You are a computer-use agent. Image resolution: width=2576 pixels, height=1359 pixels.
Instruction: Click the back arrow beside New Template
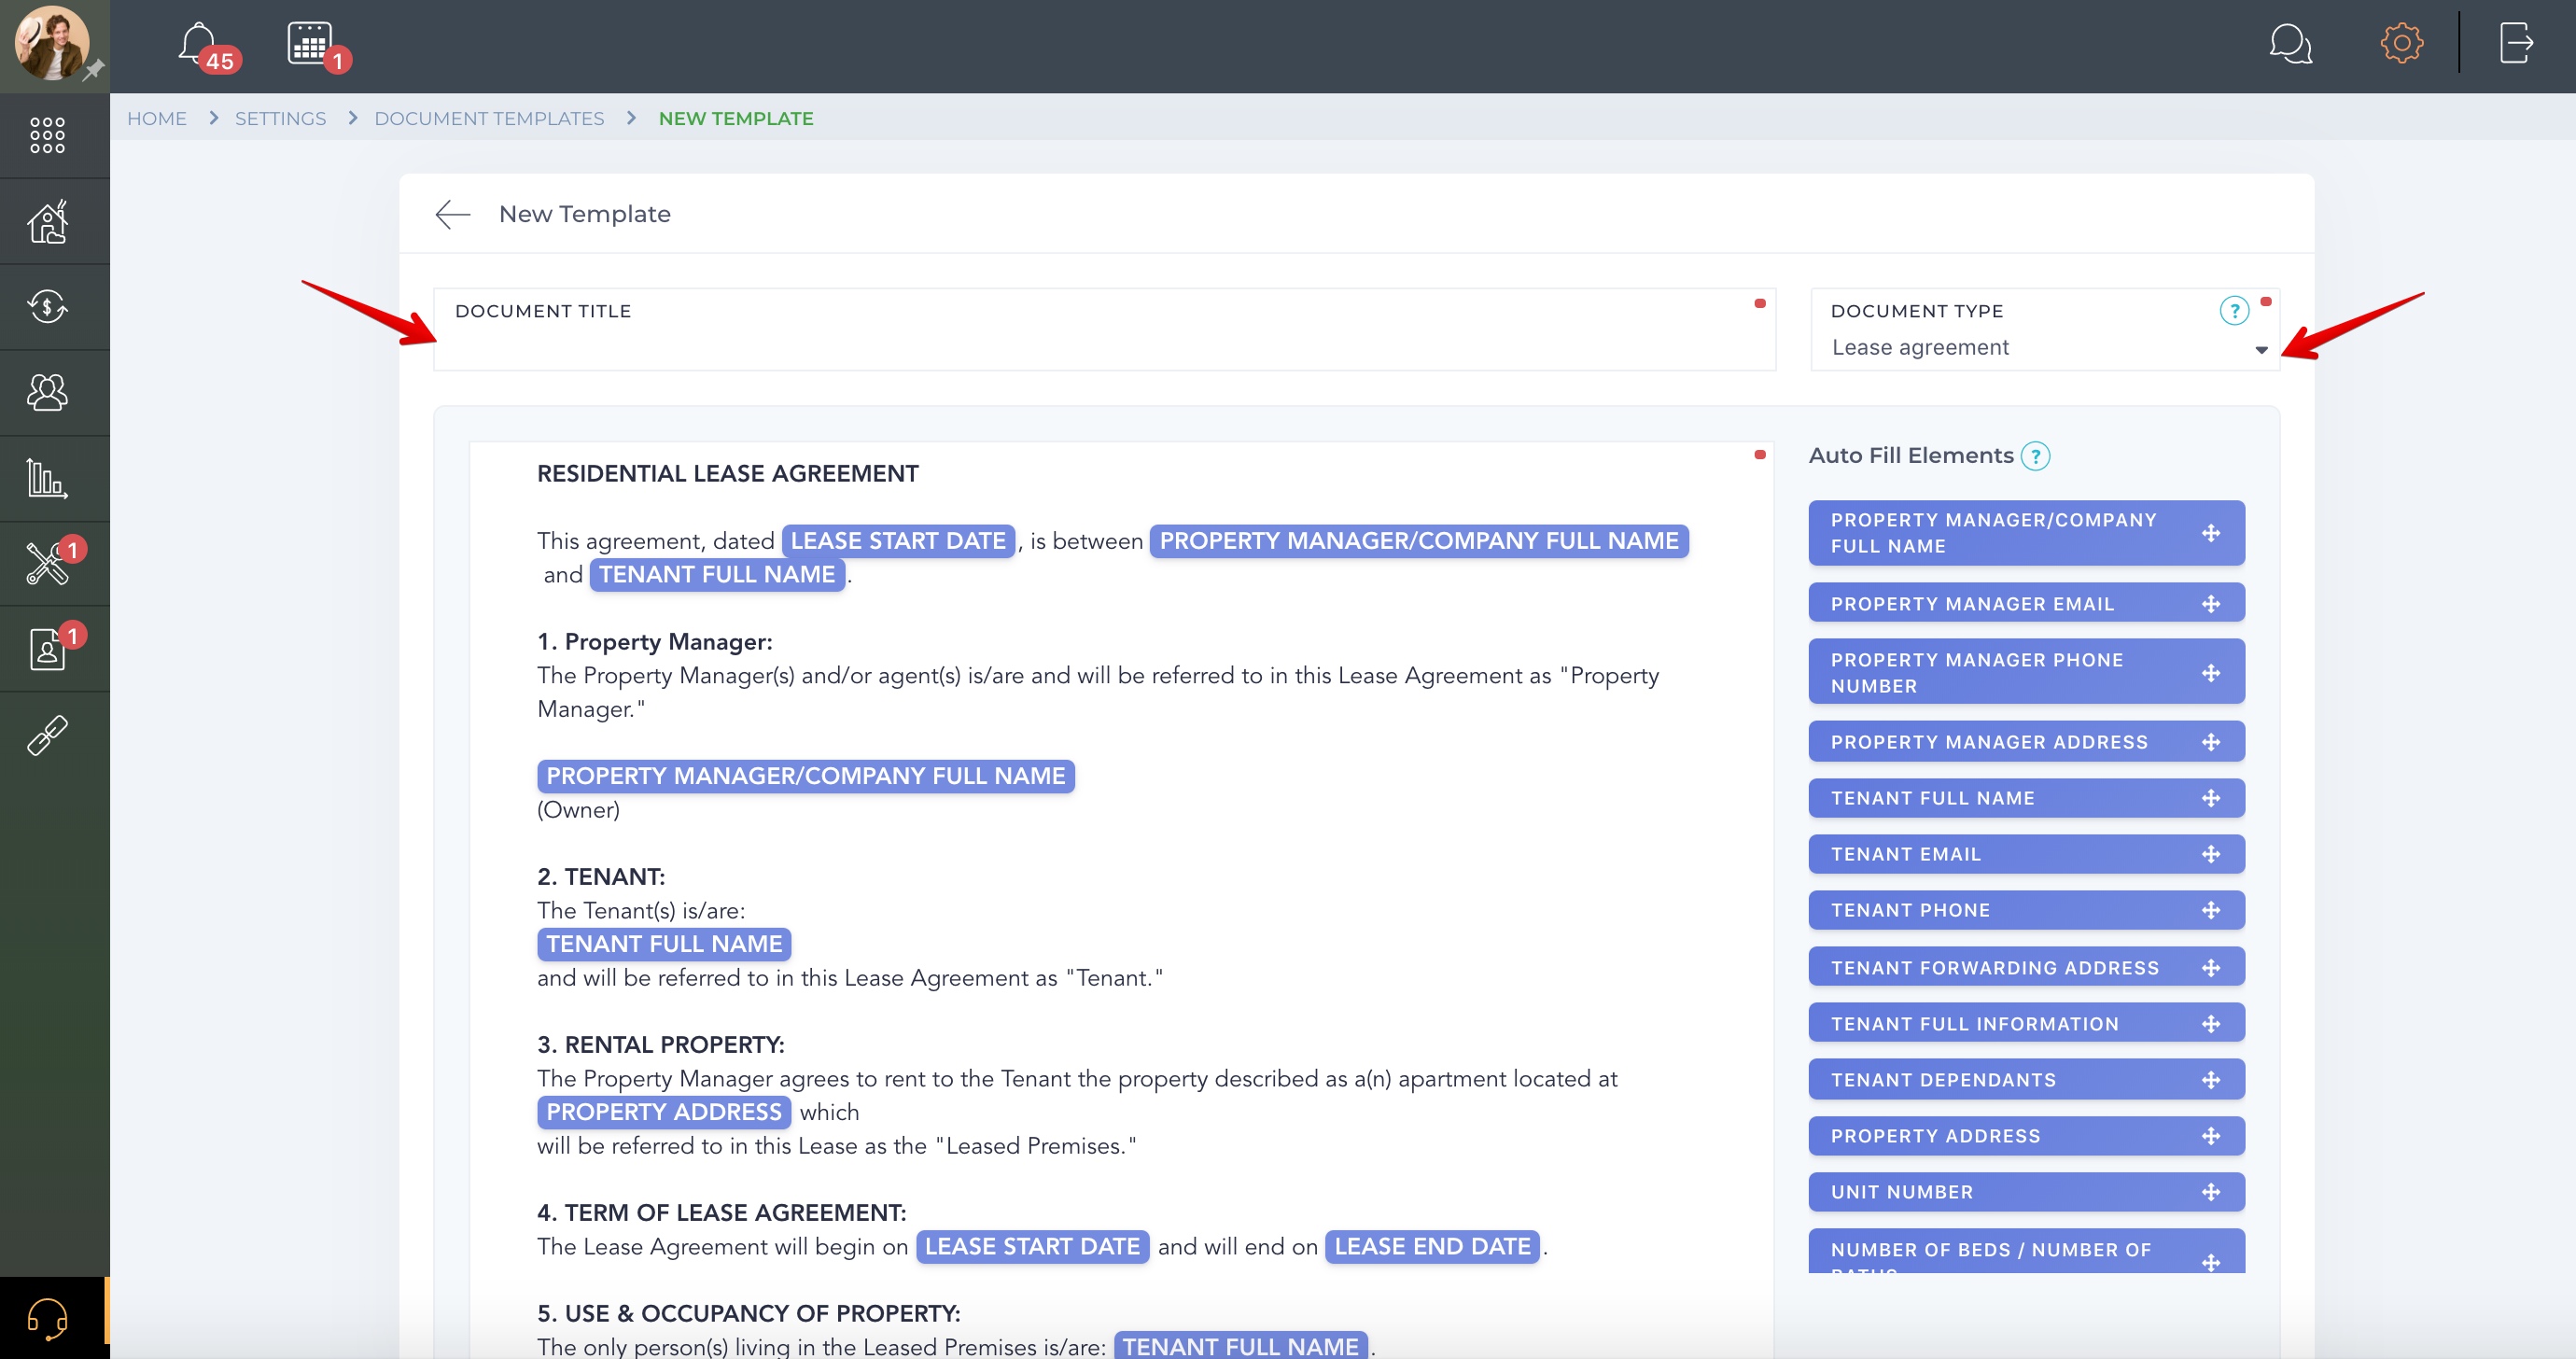click(x=453, y=214)
